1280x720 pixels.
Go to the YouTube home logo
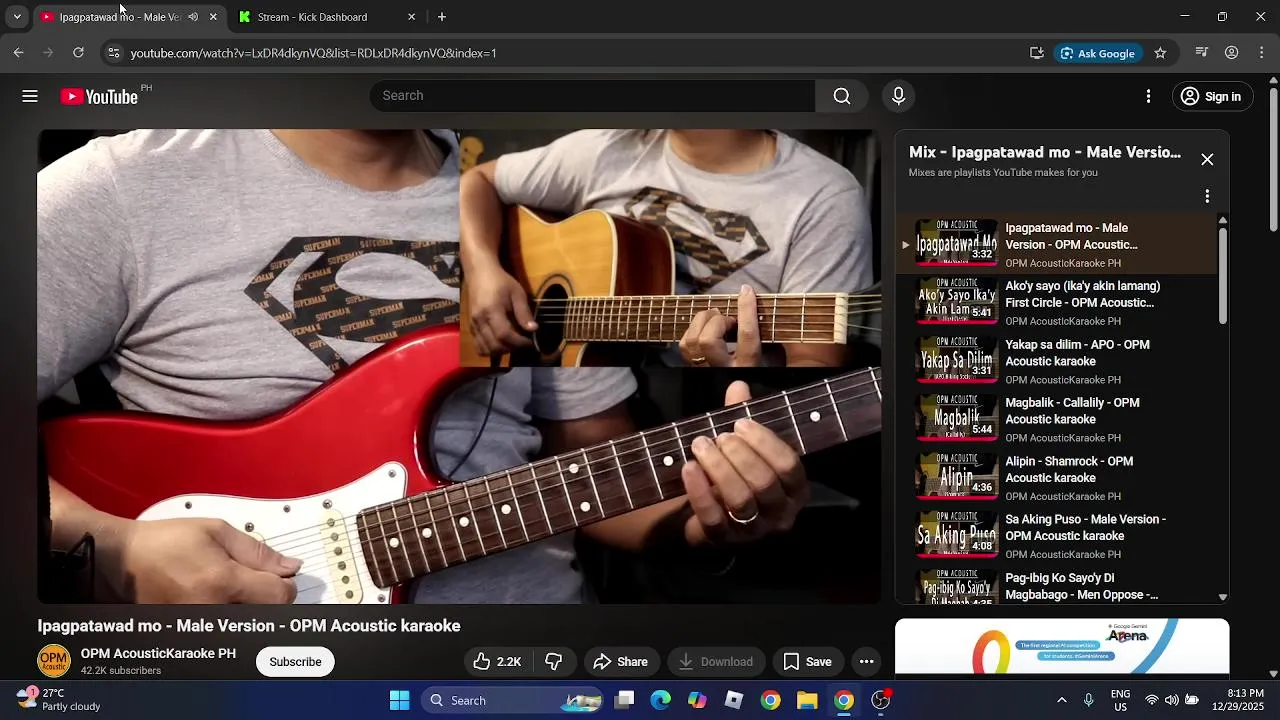(x=99, y=96)
